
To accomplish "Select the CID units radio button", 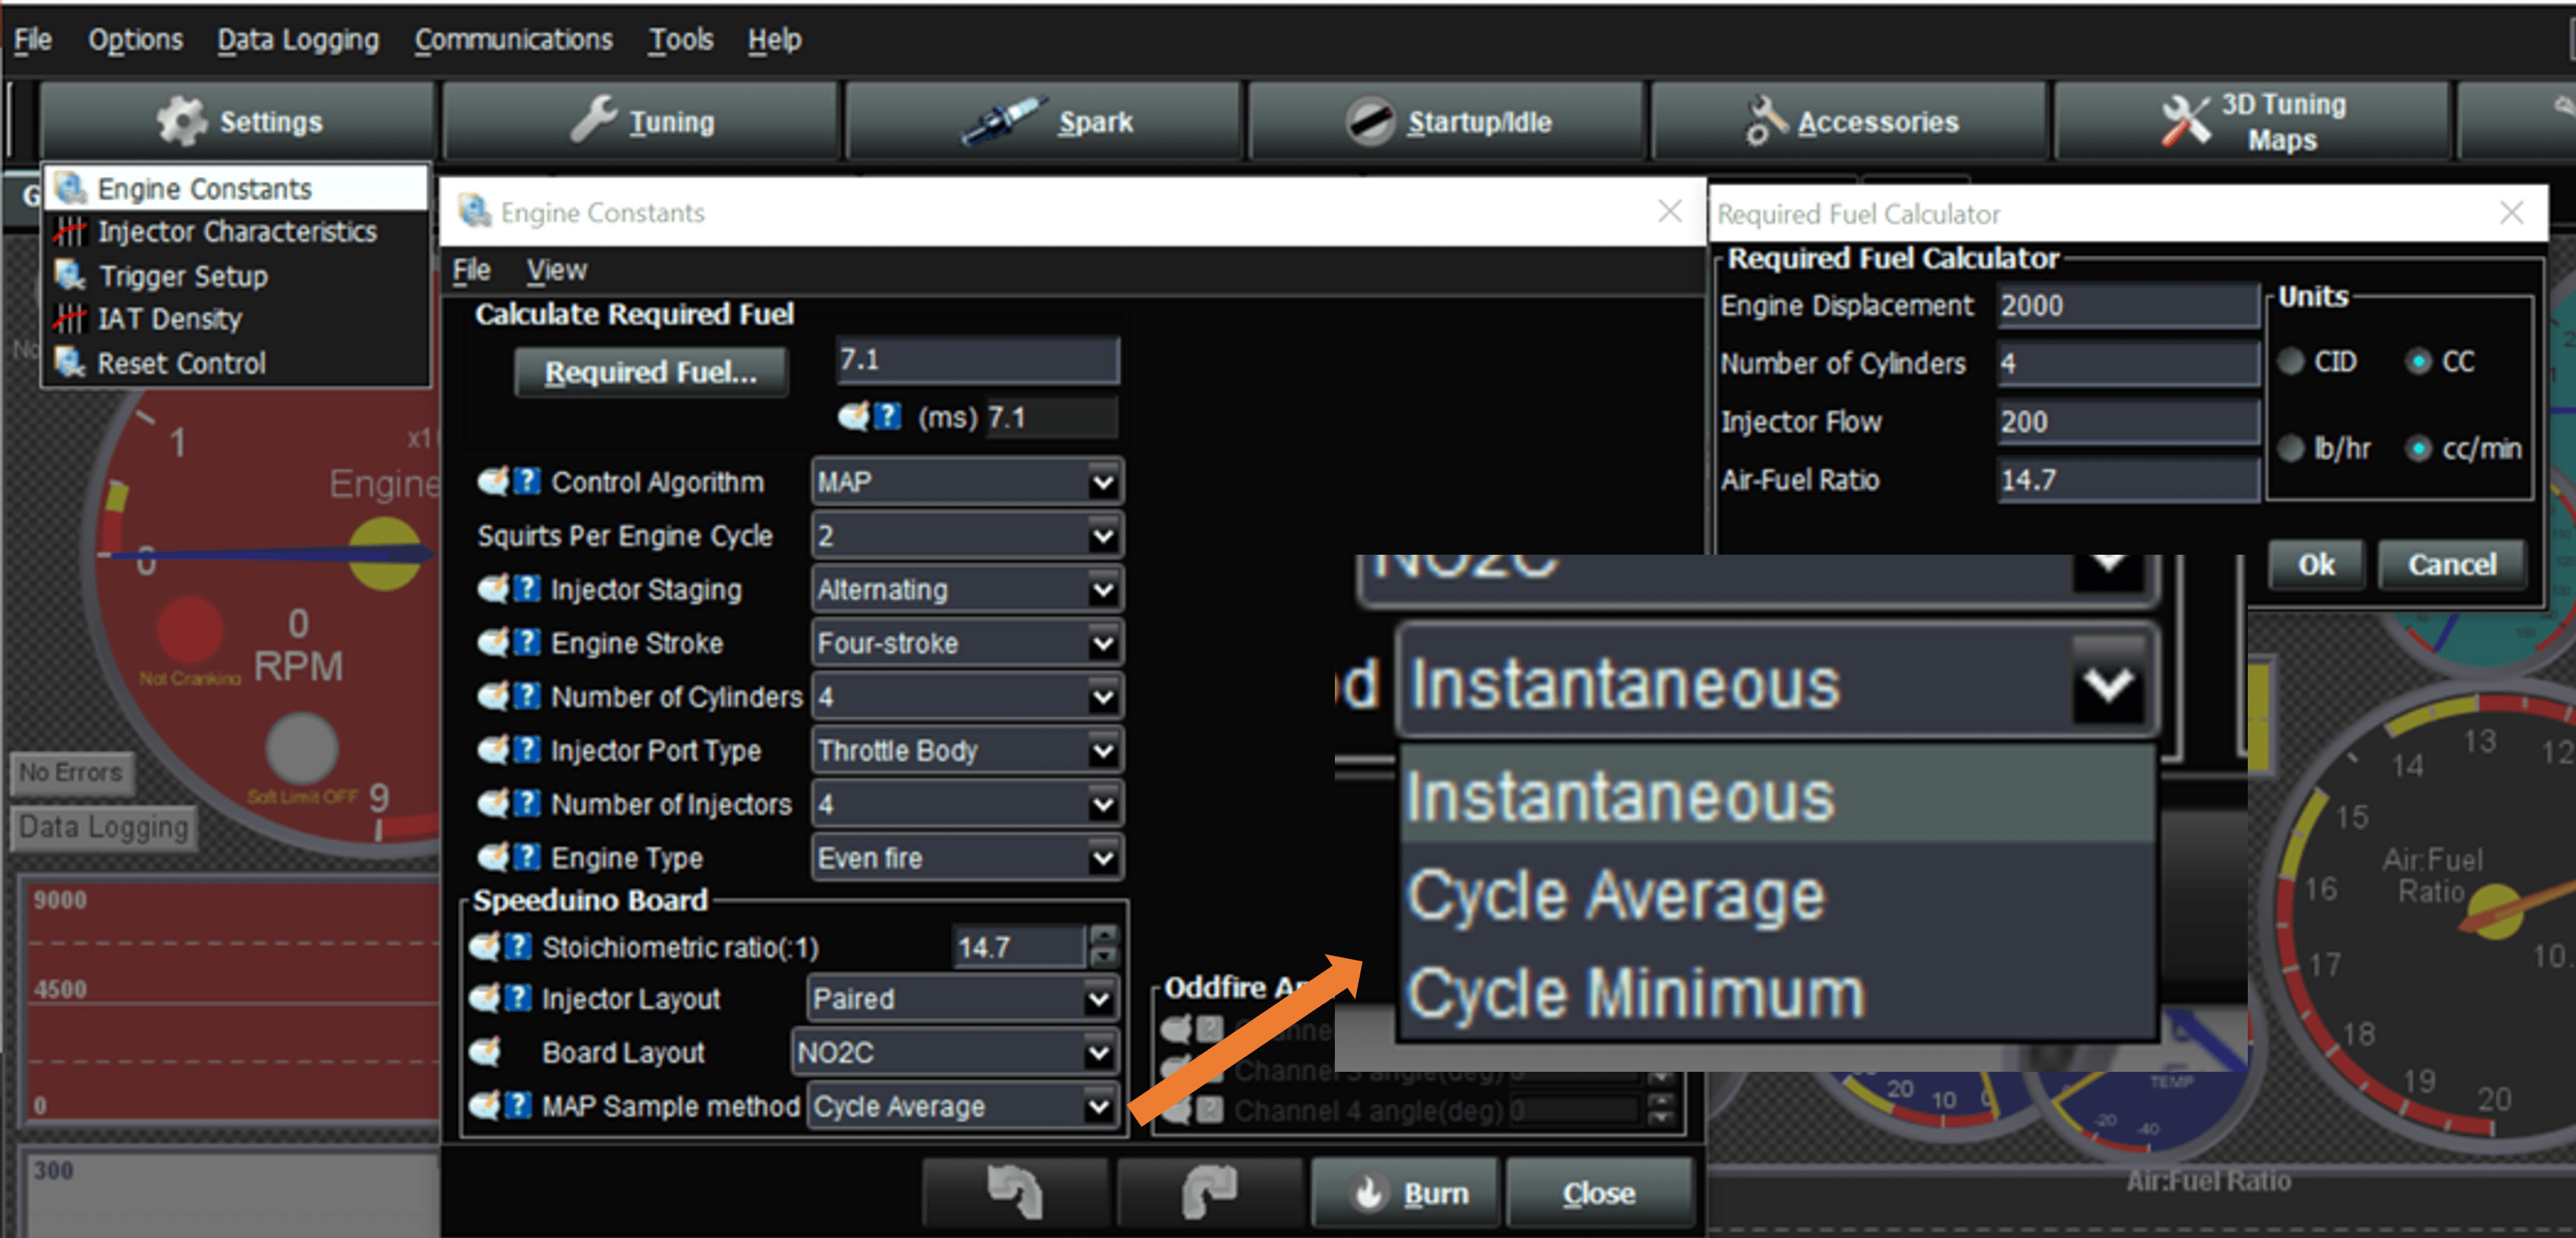I will [x=2291, y=361].
